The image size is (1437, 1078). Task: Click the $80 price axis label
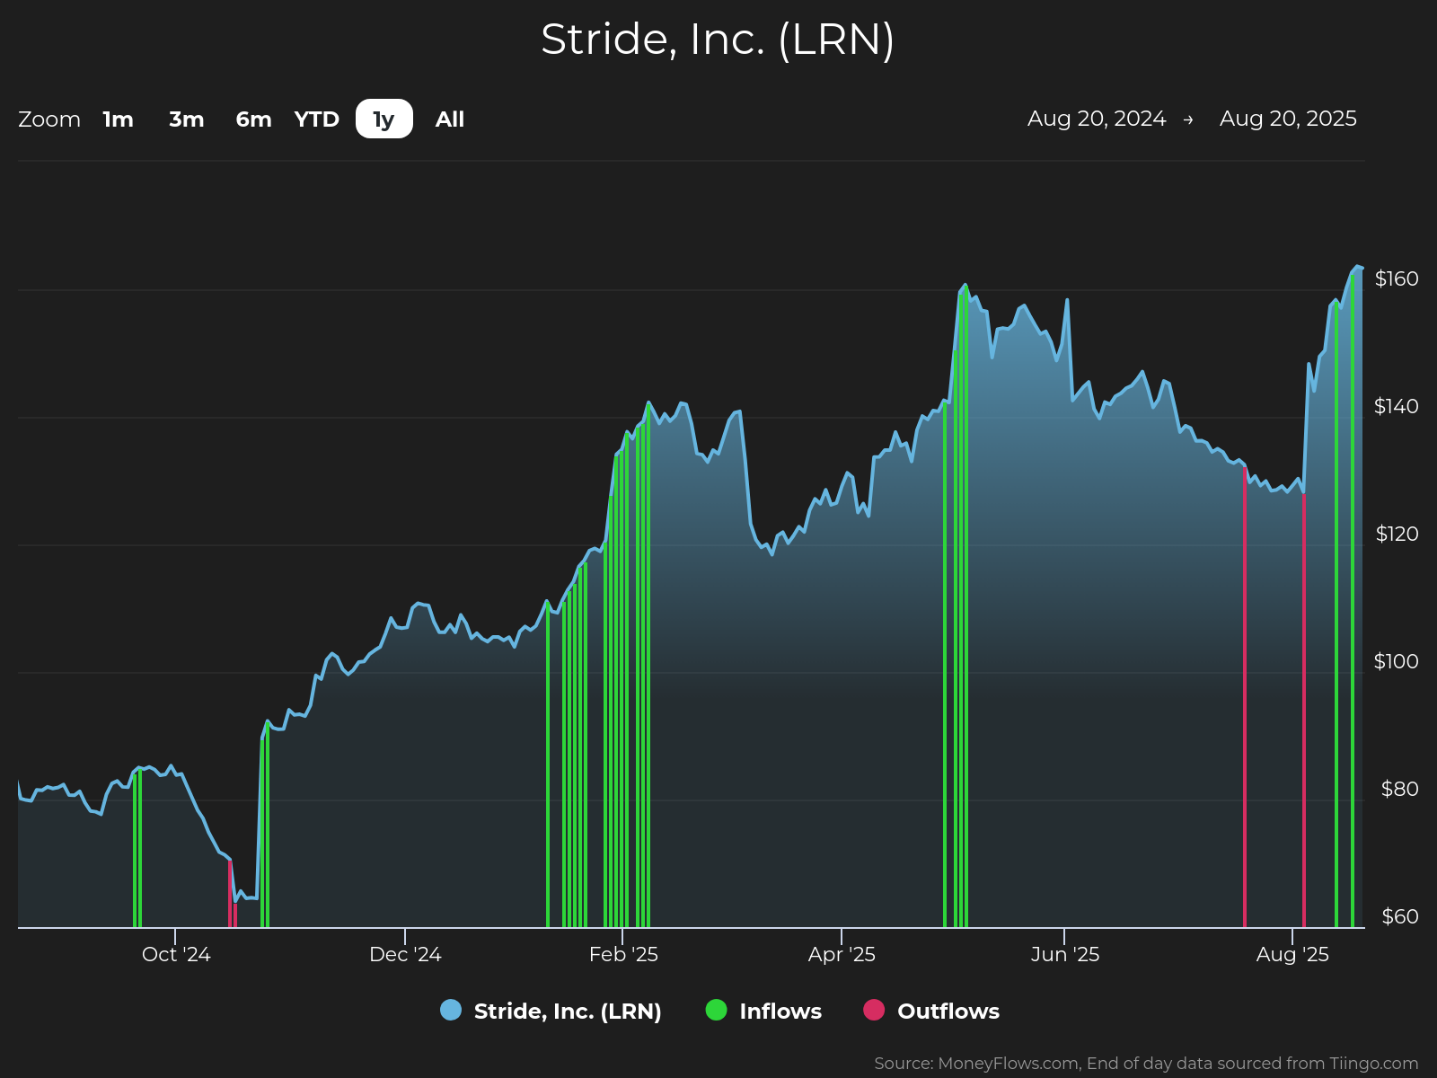[x=1399, y=789]
